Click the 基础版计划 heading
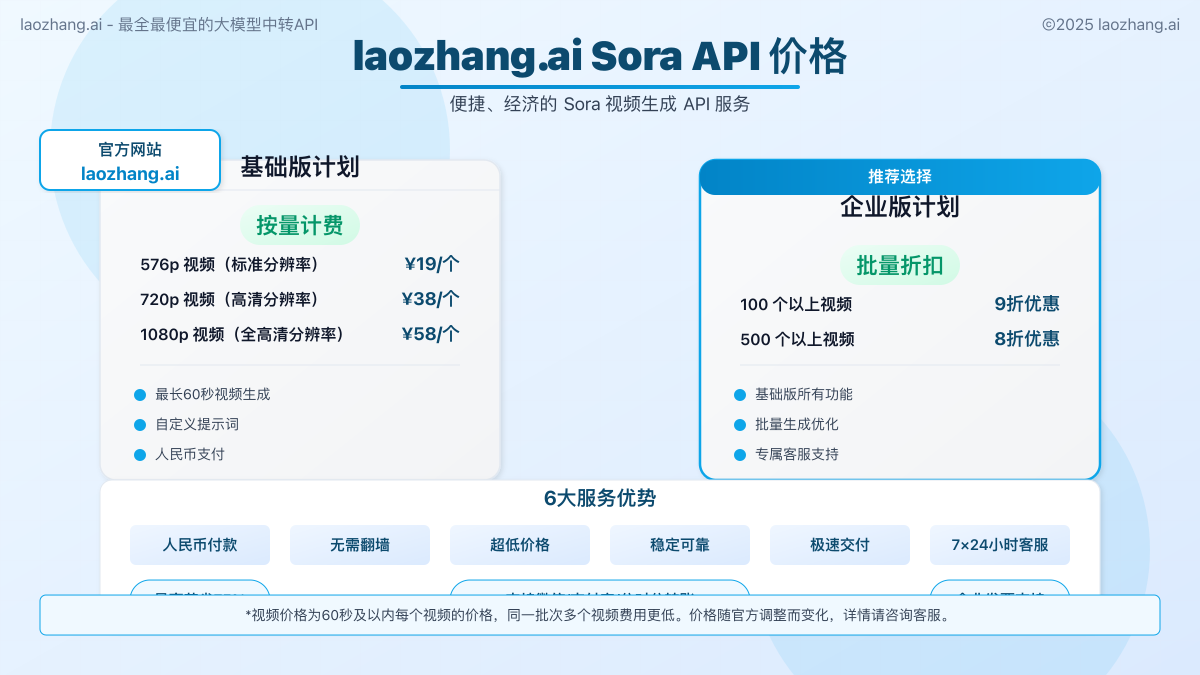 click(x=300, y=167)
